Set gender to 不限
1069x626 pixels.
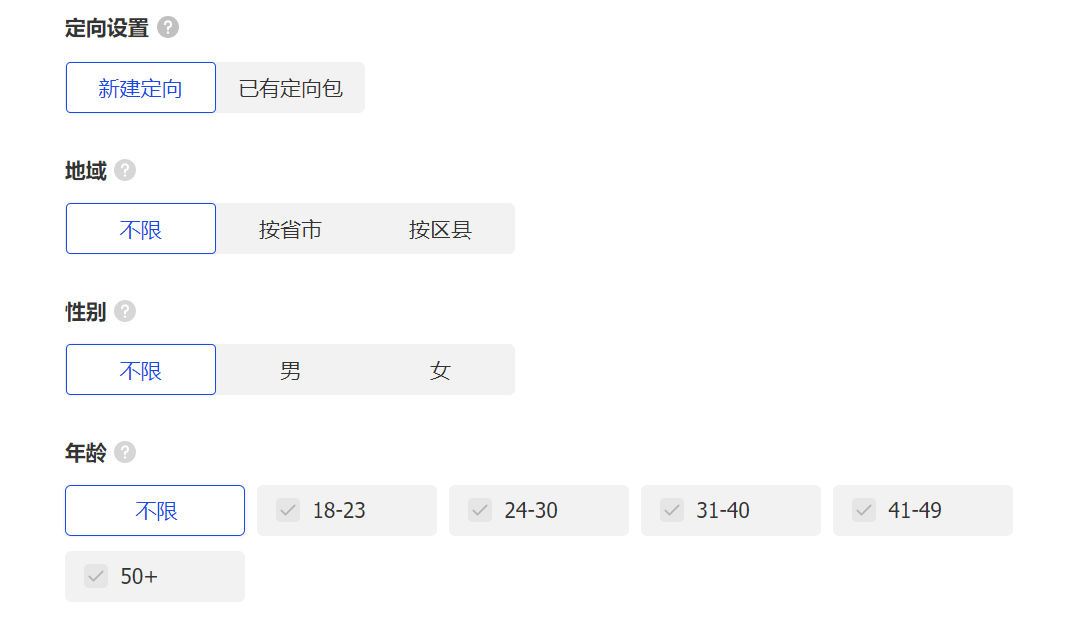click(141, 370)
